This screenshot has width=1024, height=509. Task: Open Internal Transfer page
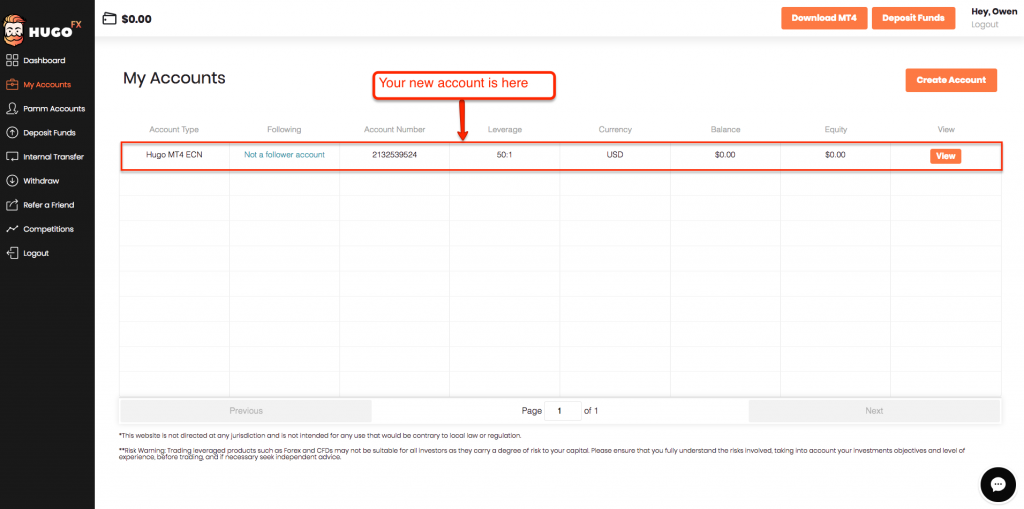coord(54,157)
